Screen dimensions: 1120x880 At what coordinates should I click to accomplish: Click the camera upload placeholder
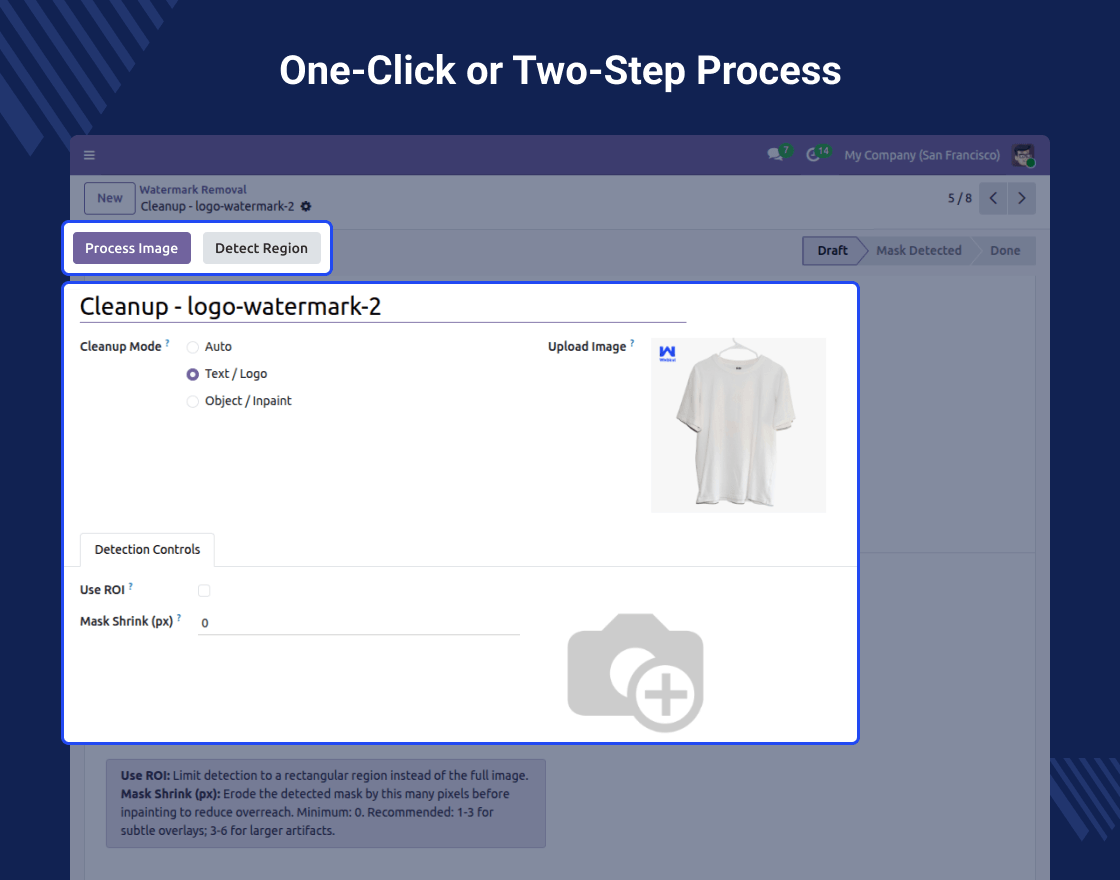pos(636,672)
